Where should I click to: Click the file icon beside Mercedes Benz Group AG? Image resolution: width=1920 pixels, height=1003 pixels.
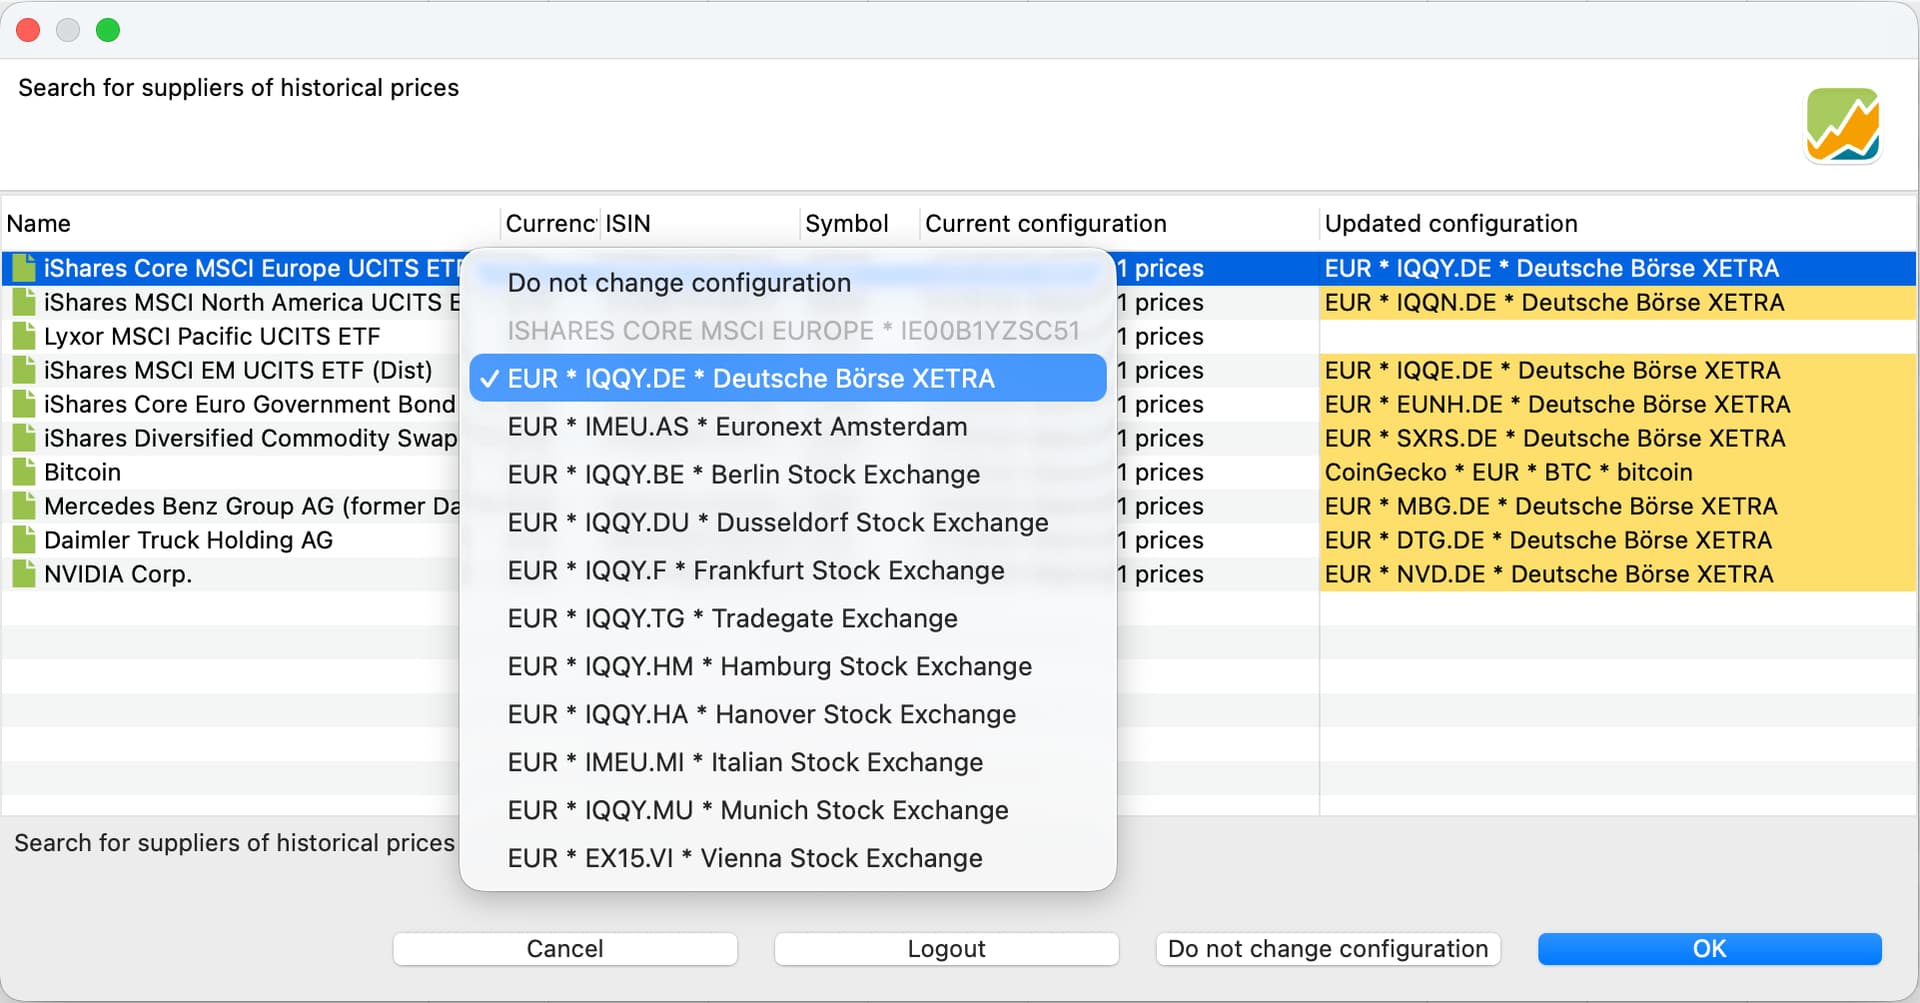(24, 506)
